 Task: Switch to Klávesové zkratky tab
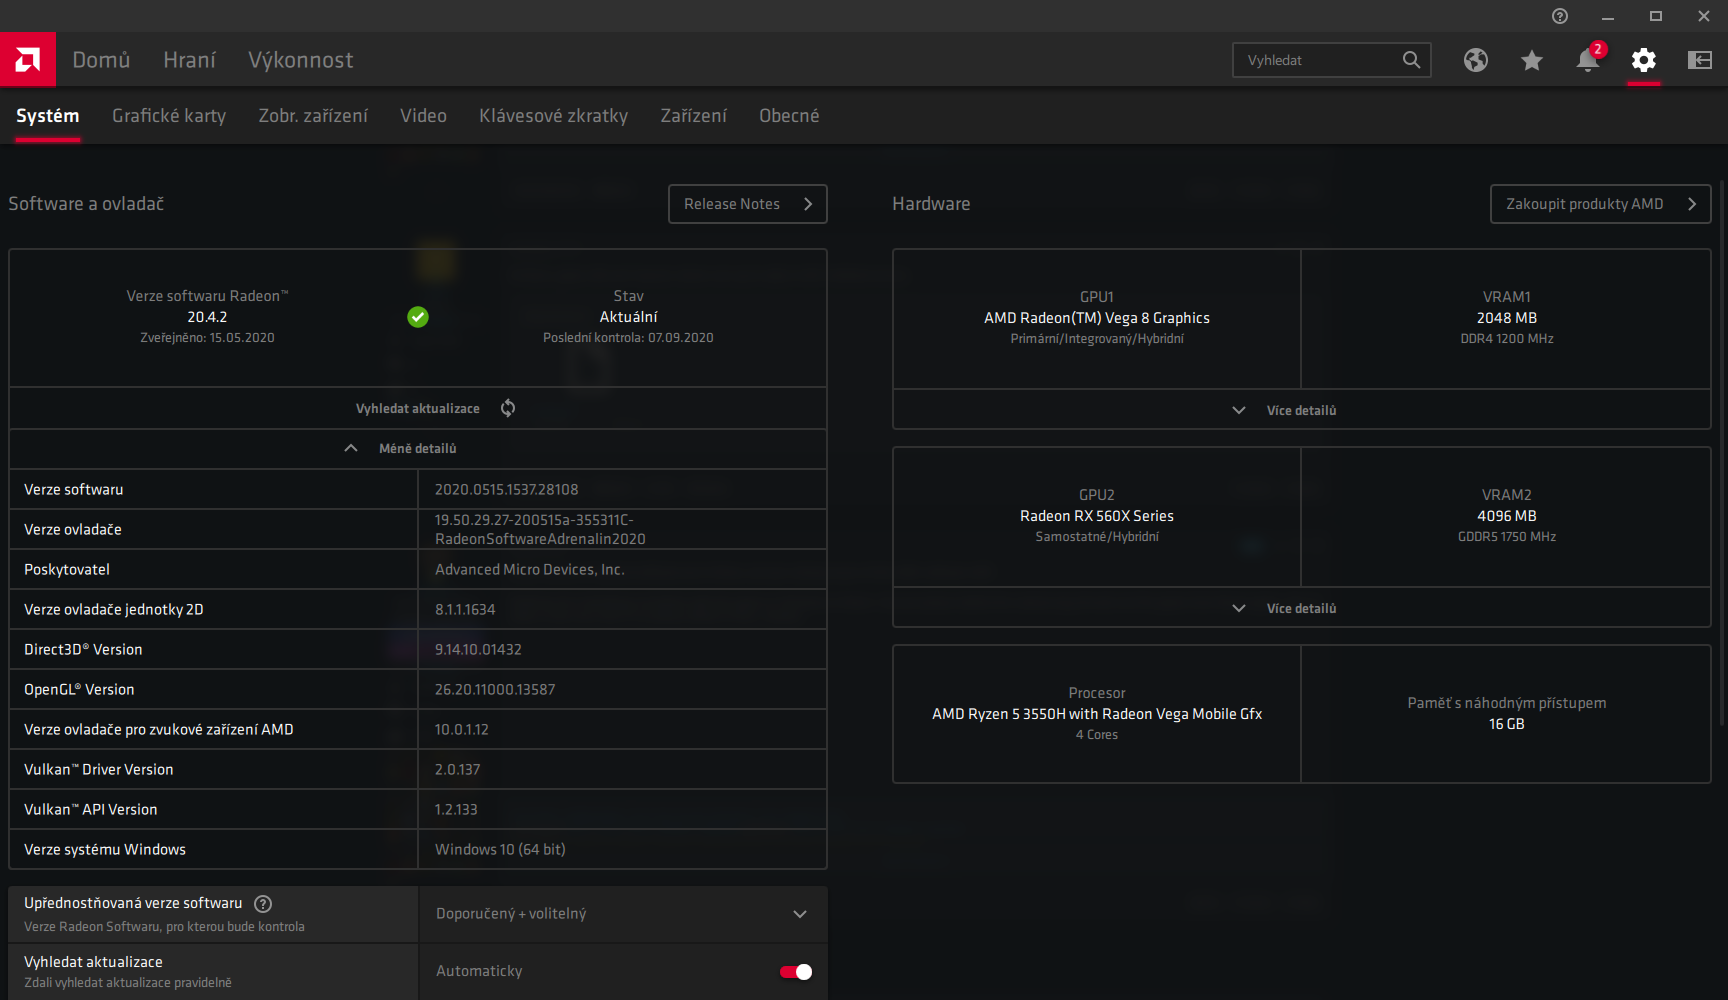point(553,116)
